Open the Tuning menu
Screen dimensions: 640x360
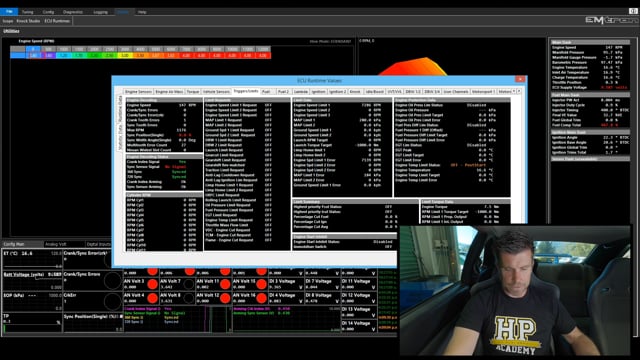point(27,12)
